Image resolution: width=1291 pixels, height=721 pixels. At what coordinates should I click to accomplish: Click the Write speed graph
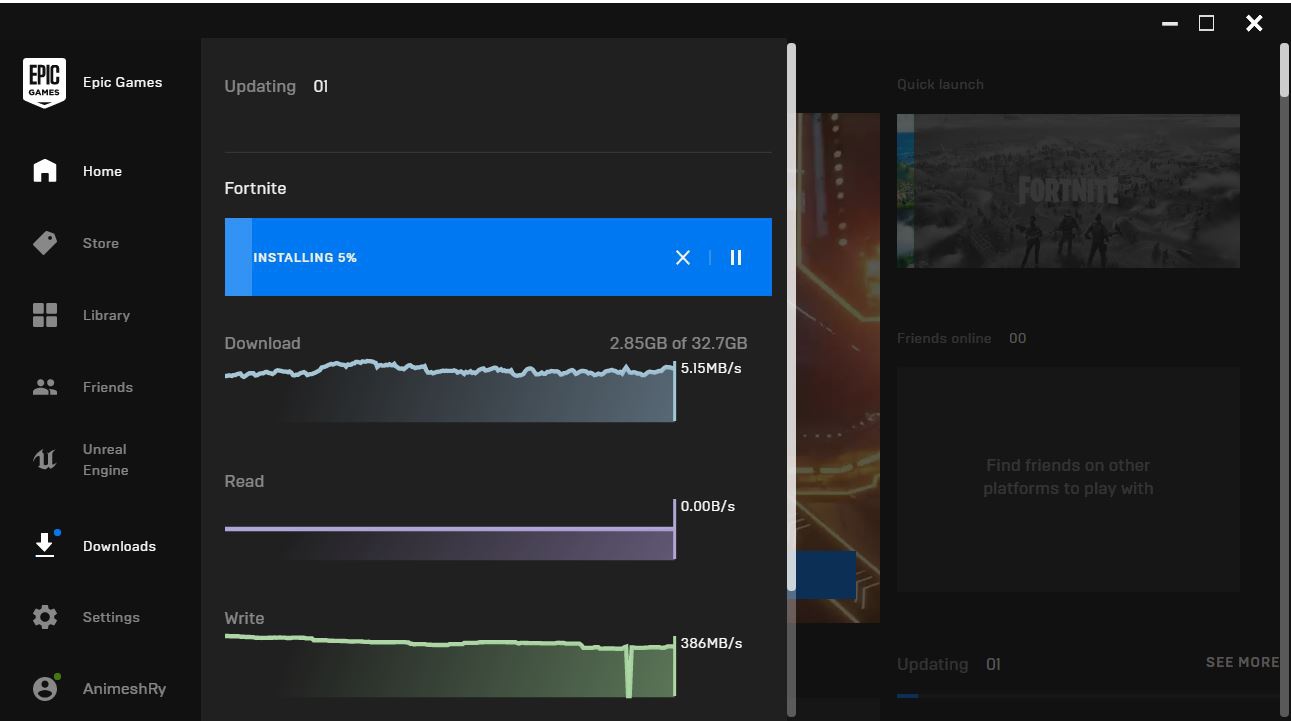[450, 665]
